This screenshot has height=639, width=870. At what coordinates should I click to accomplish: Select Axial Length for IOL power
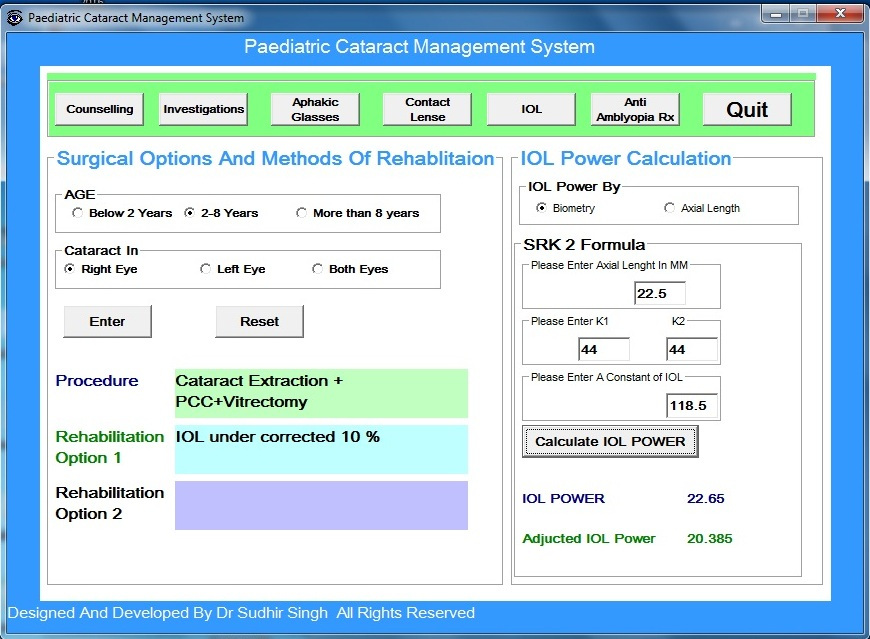(x=669, y=208)
